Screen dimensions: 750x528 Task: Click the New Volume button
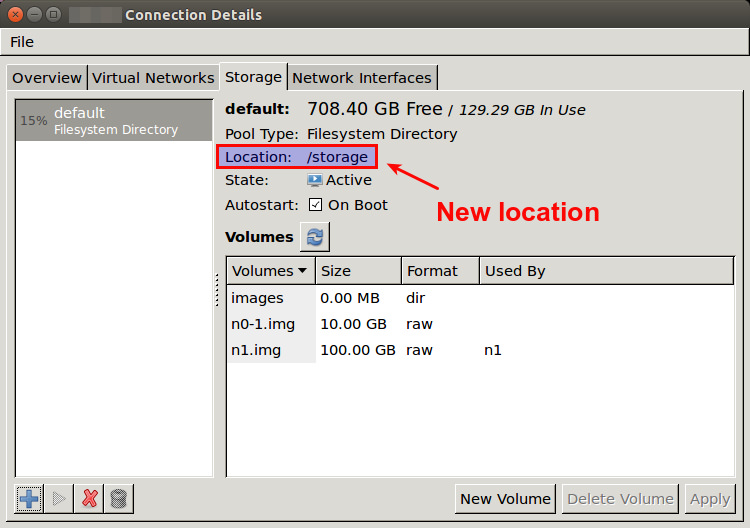tap(505, 499)
